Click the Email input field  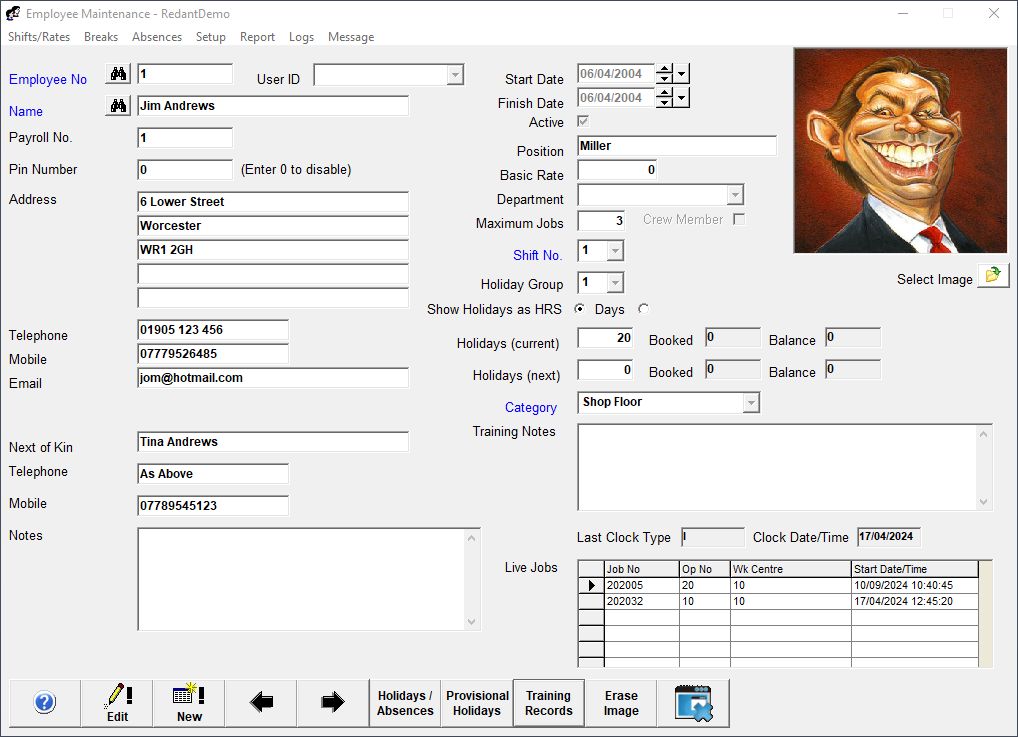point(272,378)
